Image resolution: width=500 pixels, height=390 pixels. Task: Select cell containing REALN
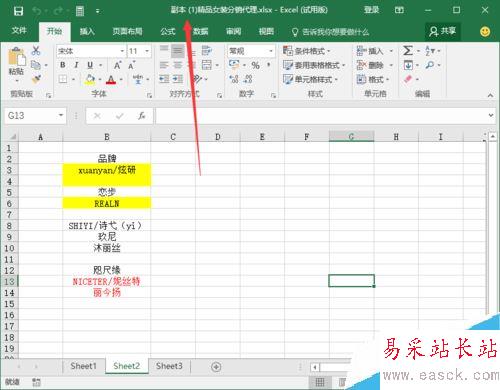click(107, 203)
